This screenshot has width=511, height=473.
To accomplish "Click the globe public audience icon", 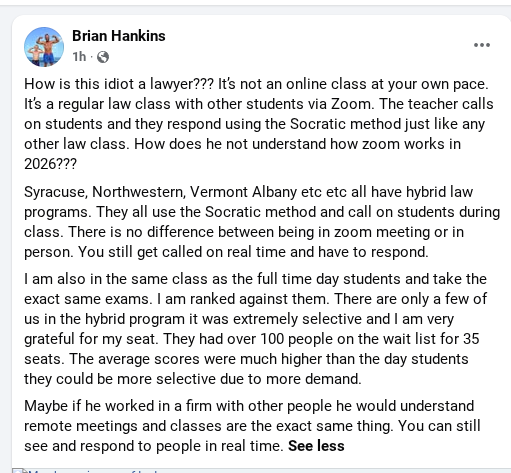I will [x=103, y=57].
